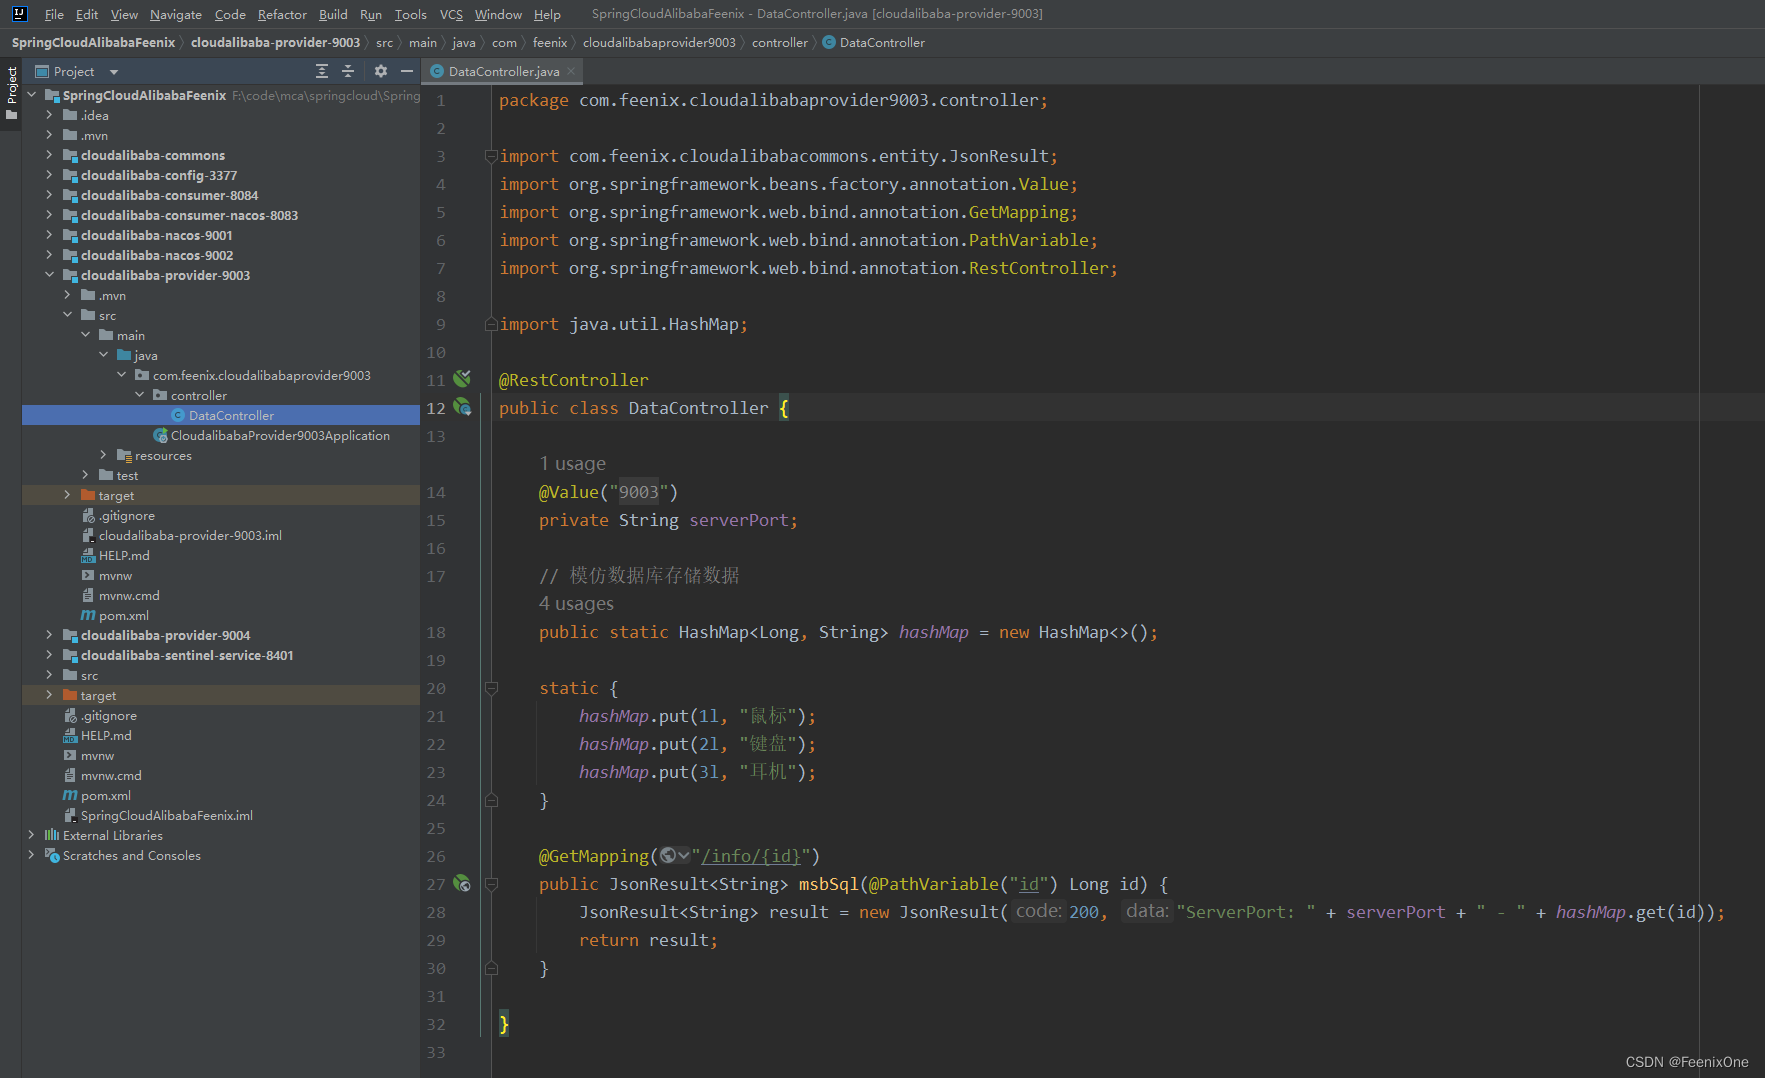Click the Expand All icon in Project panel
The width and height of the screenshot is (1765, 1078).
(322, 71)
